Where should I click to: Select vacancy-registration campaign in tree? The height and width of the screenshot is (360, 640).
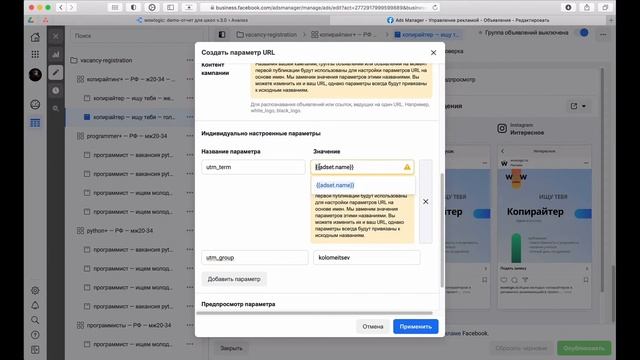106,60
